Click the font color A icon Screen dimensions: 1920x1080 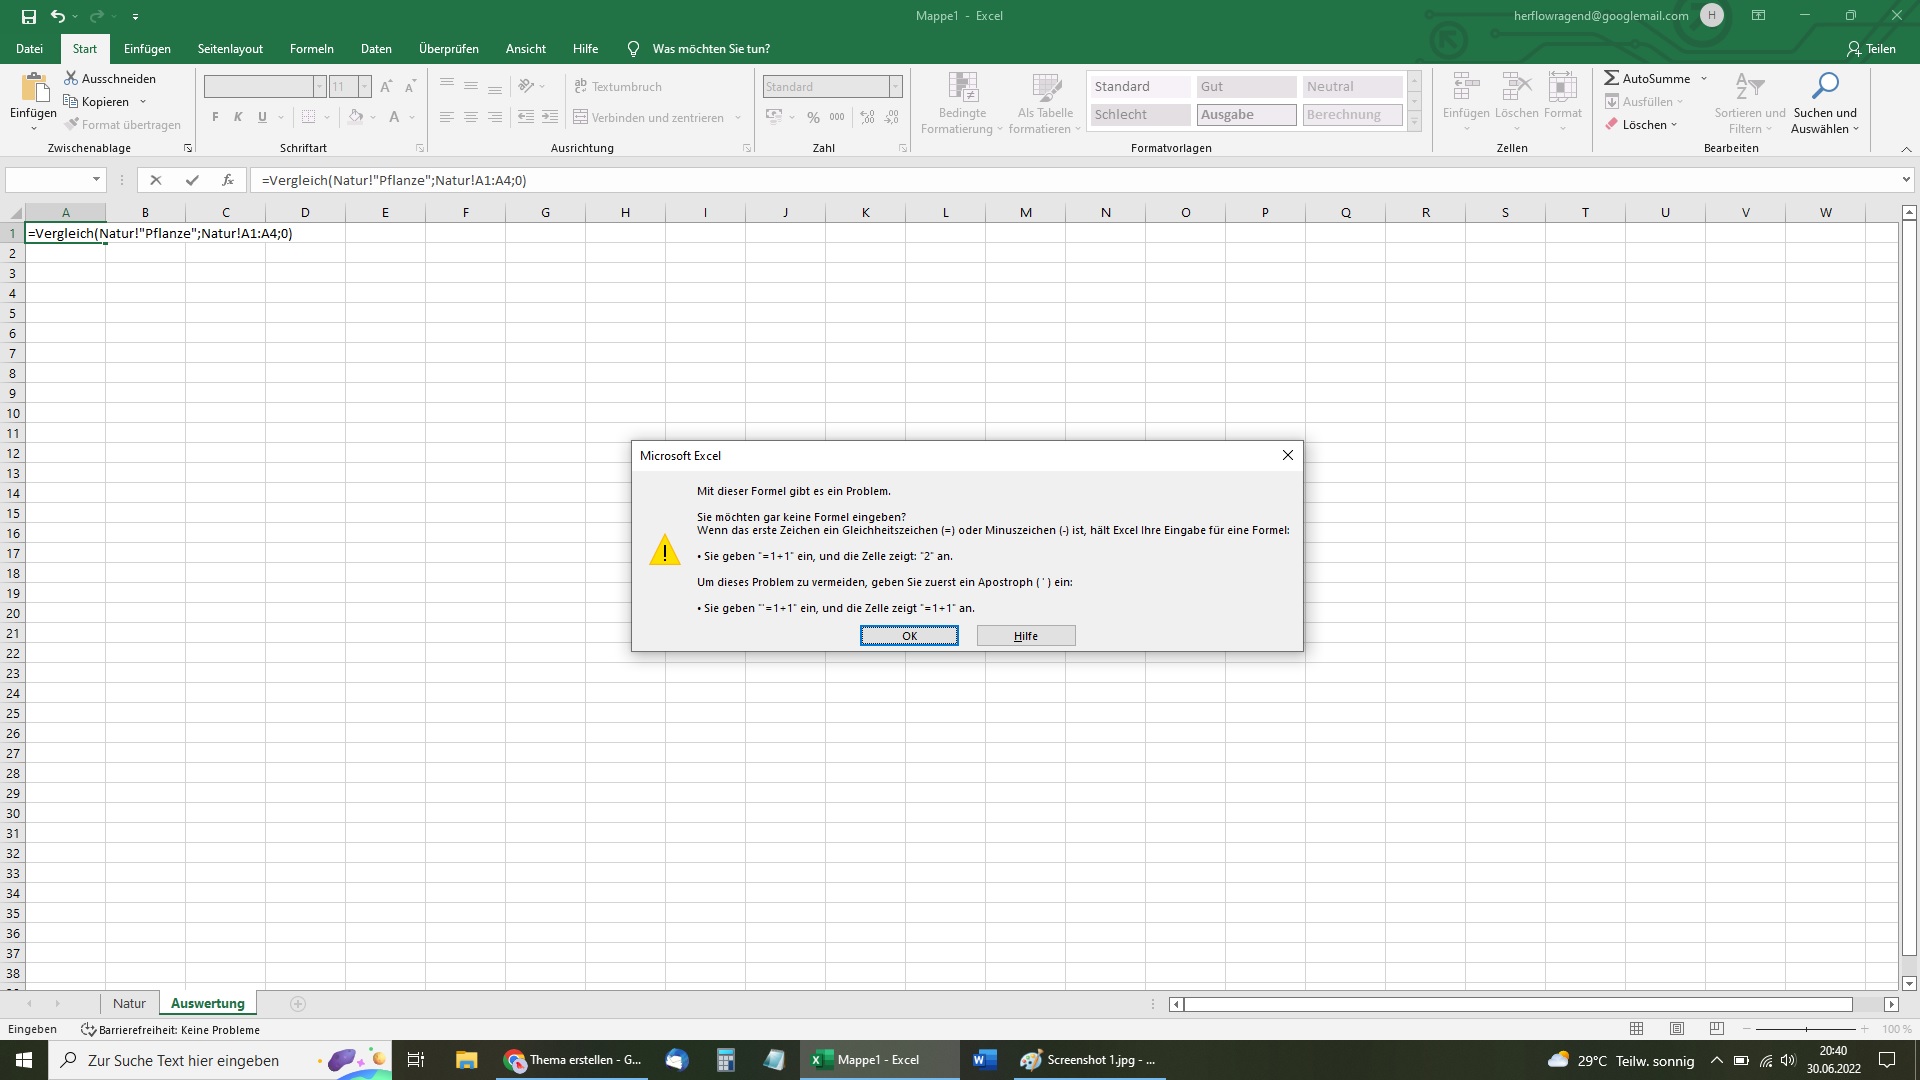point(394,117)
